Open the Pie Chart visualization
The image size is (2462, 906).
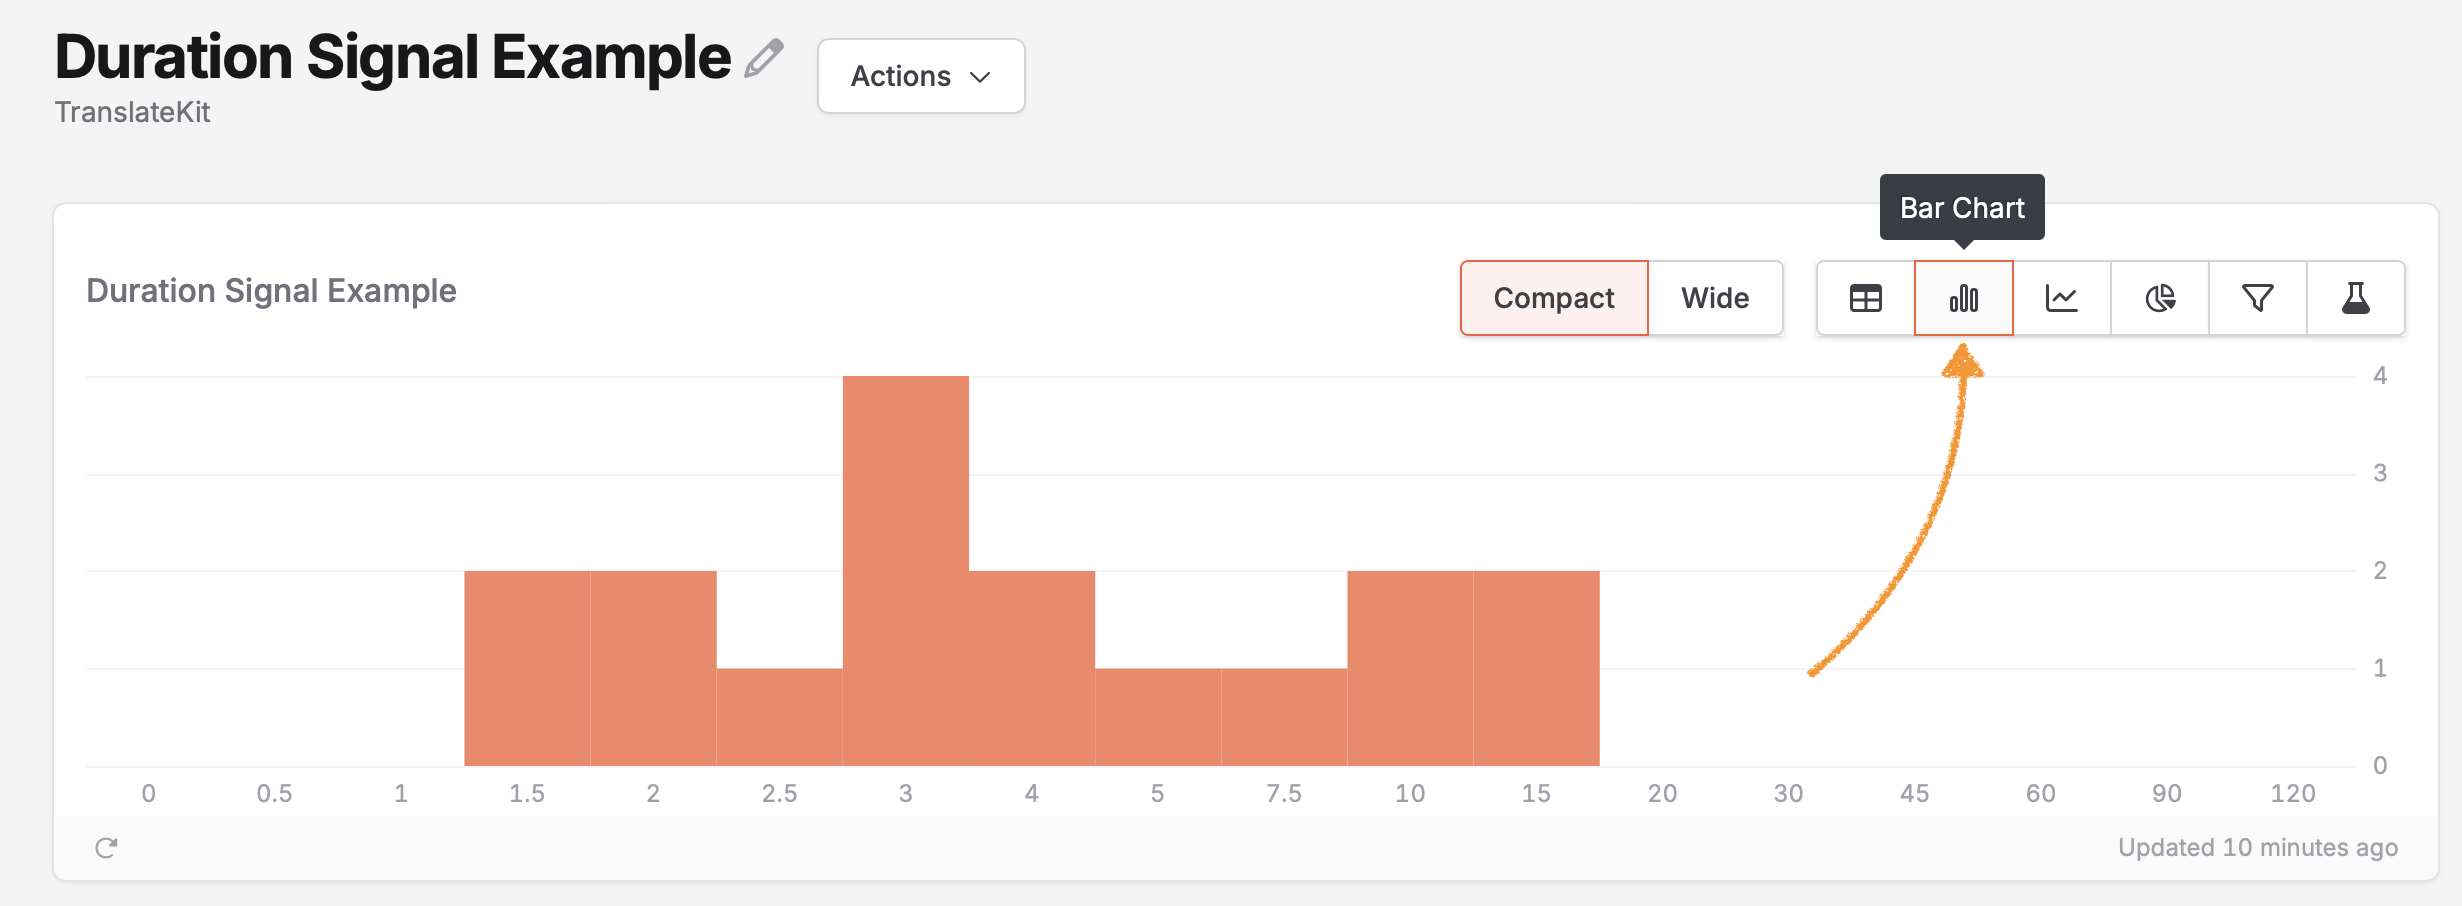click(2158, 297)
